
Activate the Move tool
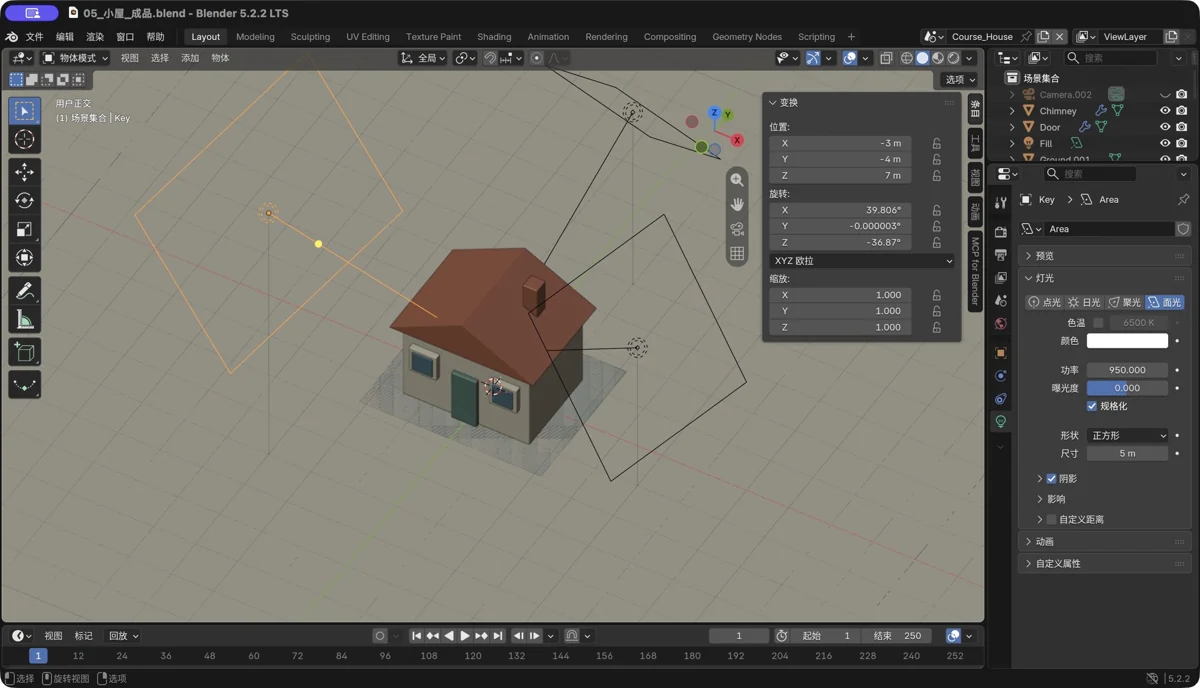[24, 172]
